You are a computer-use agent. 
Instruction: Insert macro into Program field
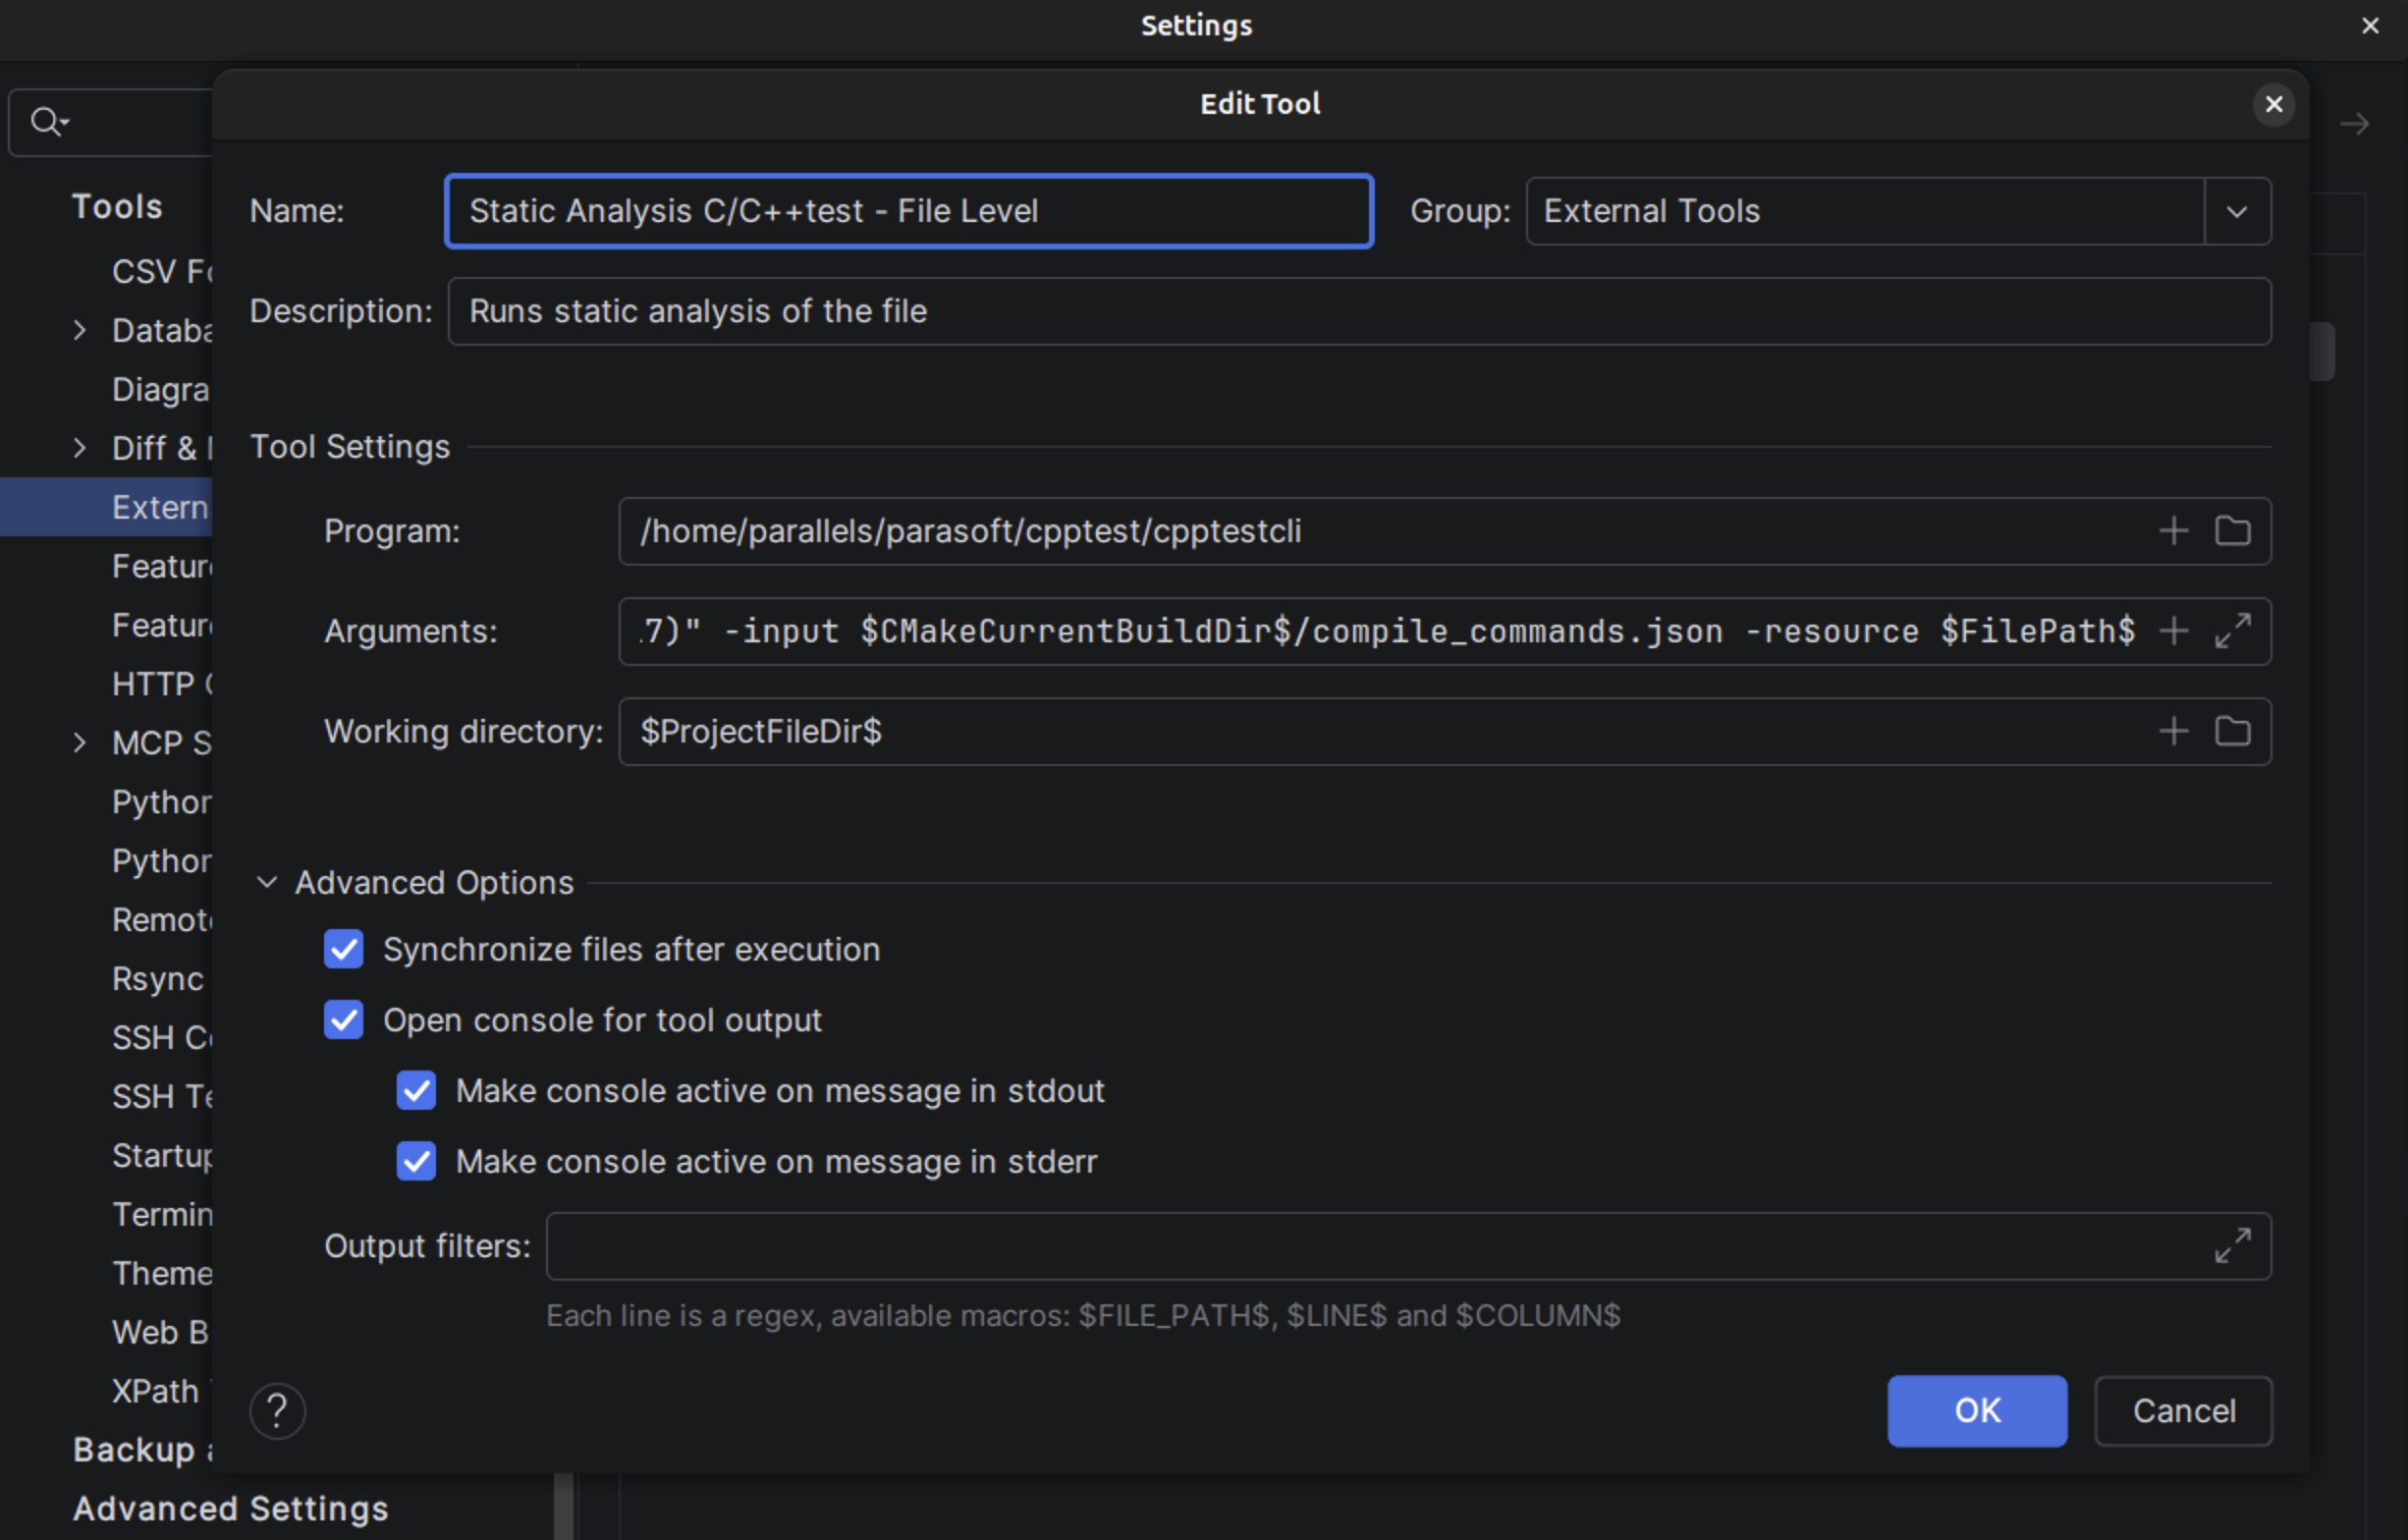click(2174, 531)
